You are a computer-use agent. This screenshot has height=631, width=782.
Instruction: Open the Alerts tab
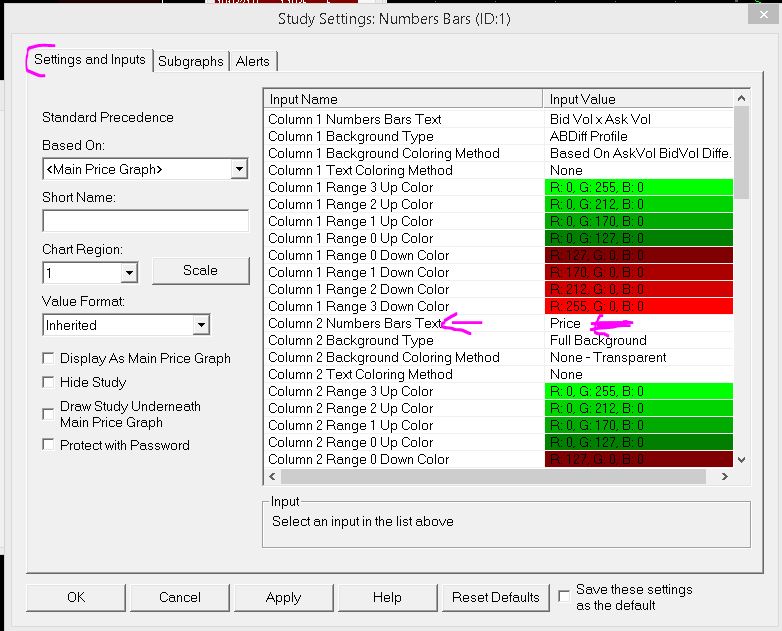click(253, 61)
